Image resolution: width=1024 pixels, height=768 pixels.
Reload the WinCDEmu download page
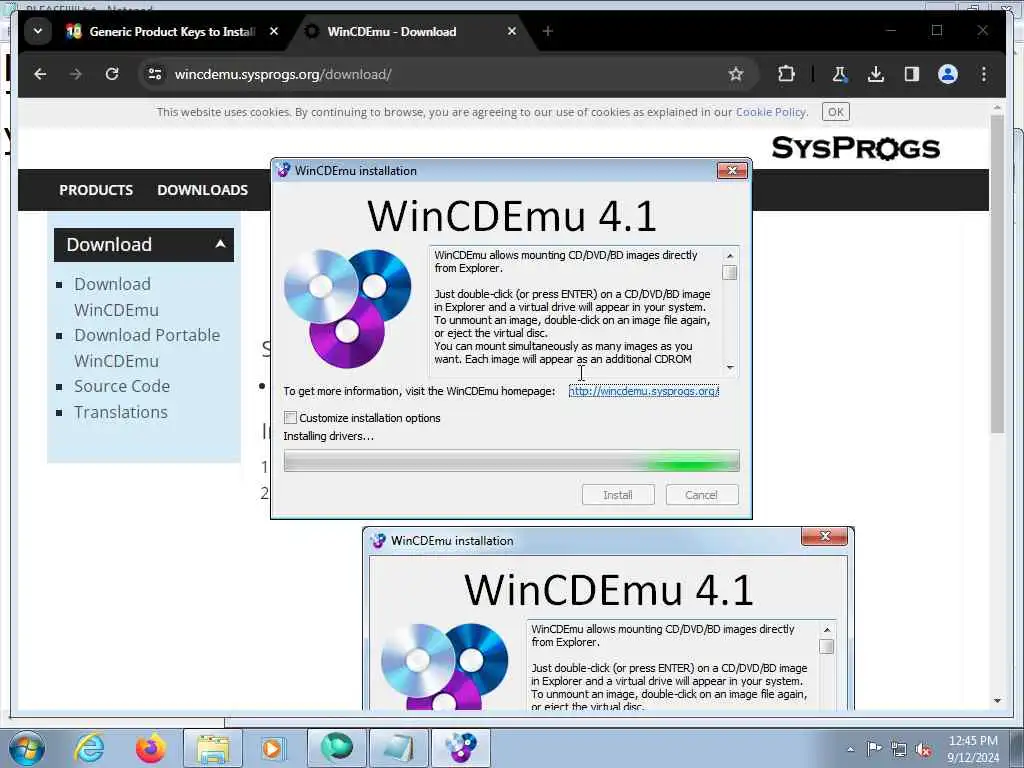tap(112, 74)
